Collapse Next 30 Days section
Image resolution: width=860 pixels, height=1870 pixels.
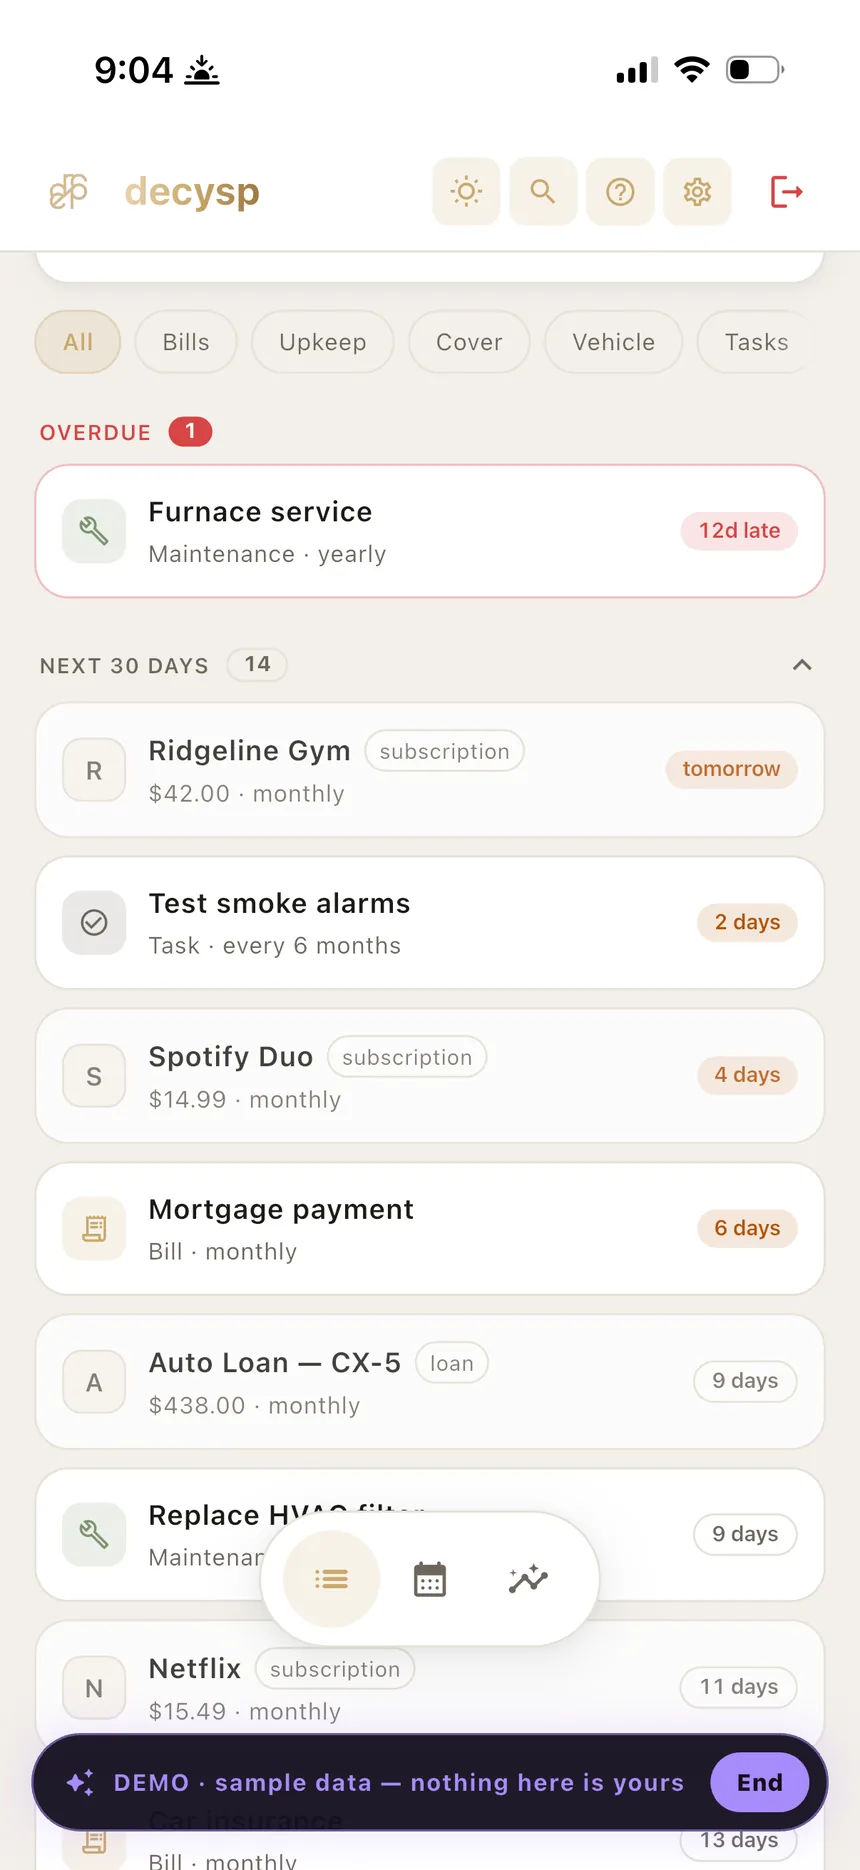click(802, 665)
